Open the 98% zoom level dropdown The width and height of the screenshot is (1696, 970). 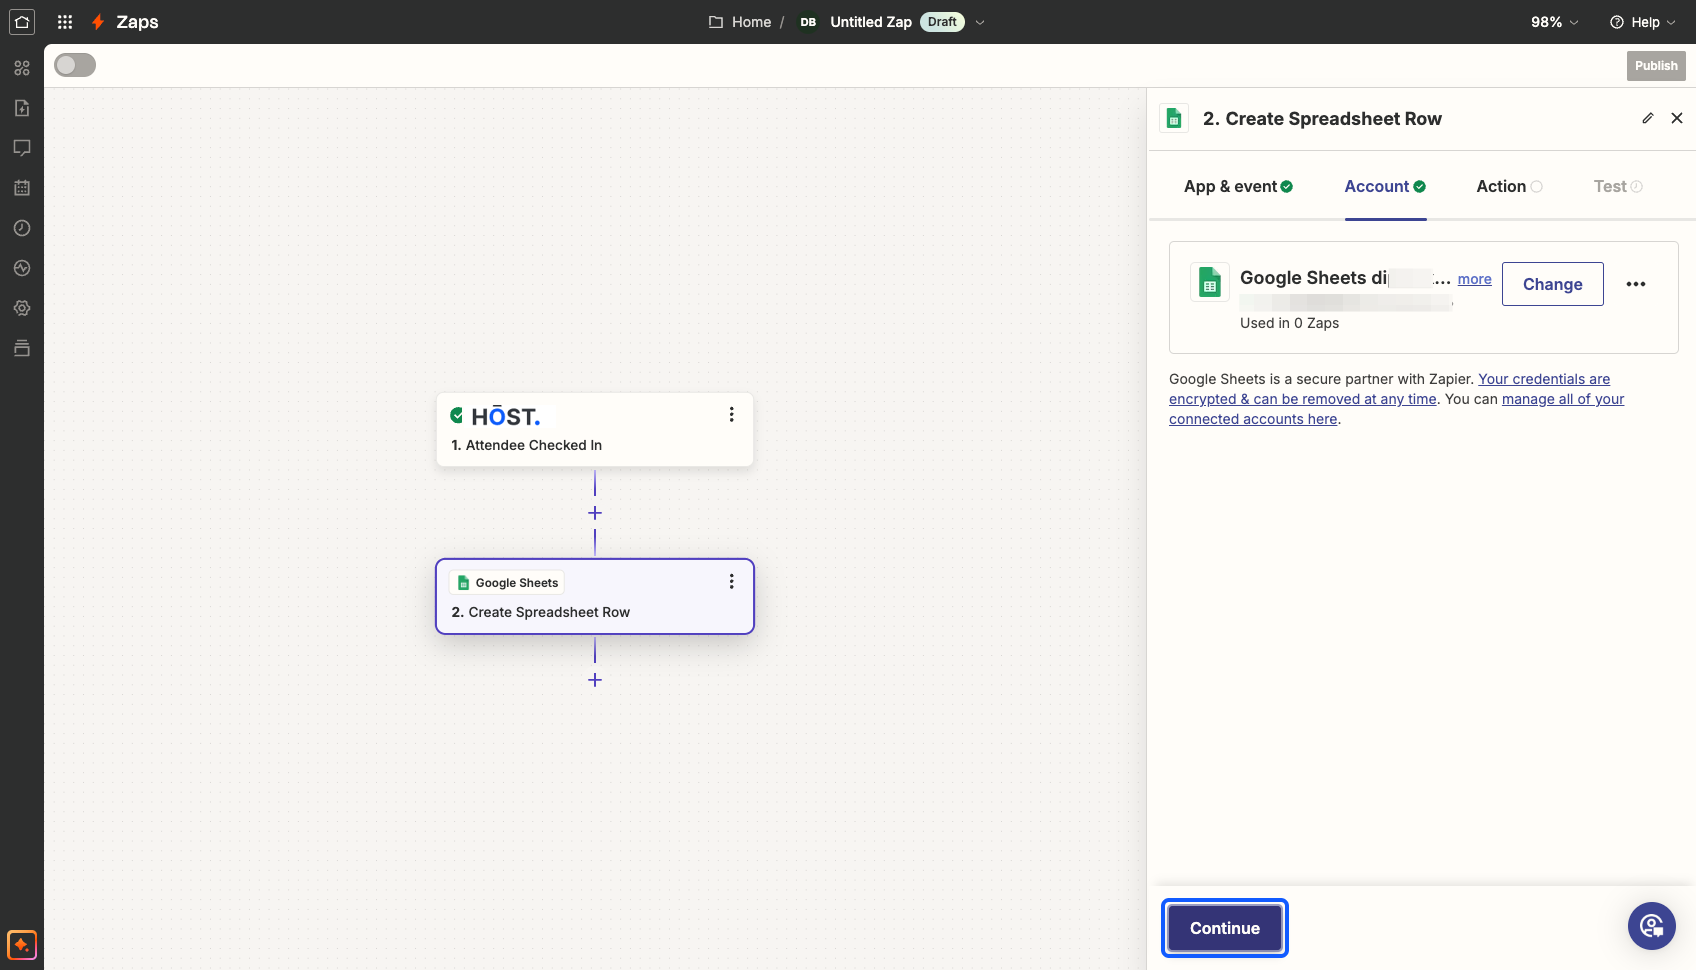(x=1555, y=22)
